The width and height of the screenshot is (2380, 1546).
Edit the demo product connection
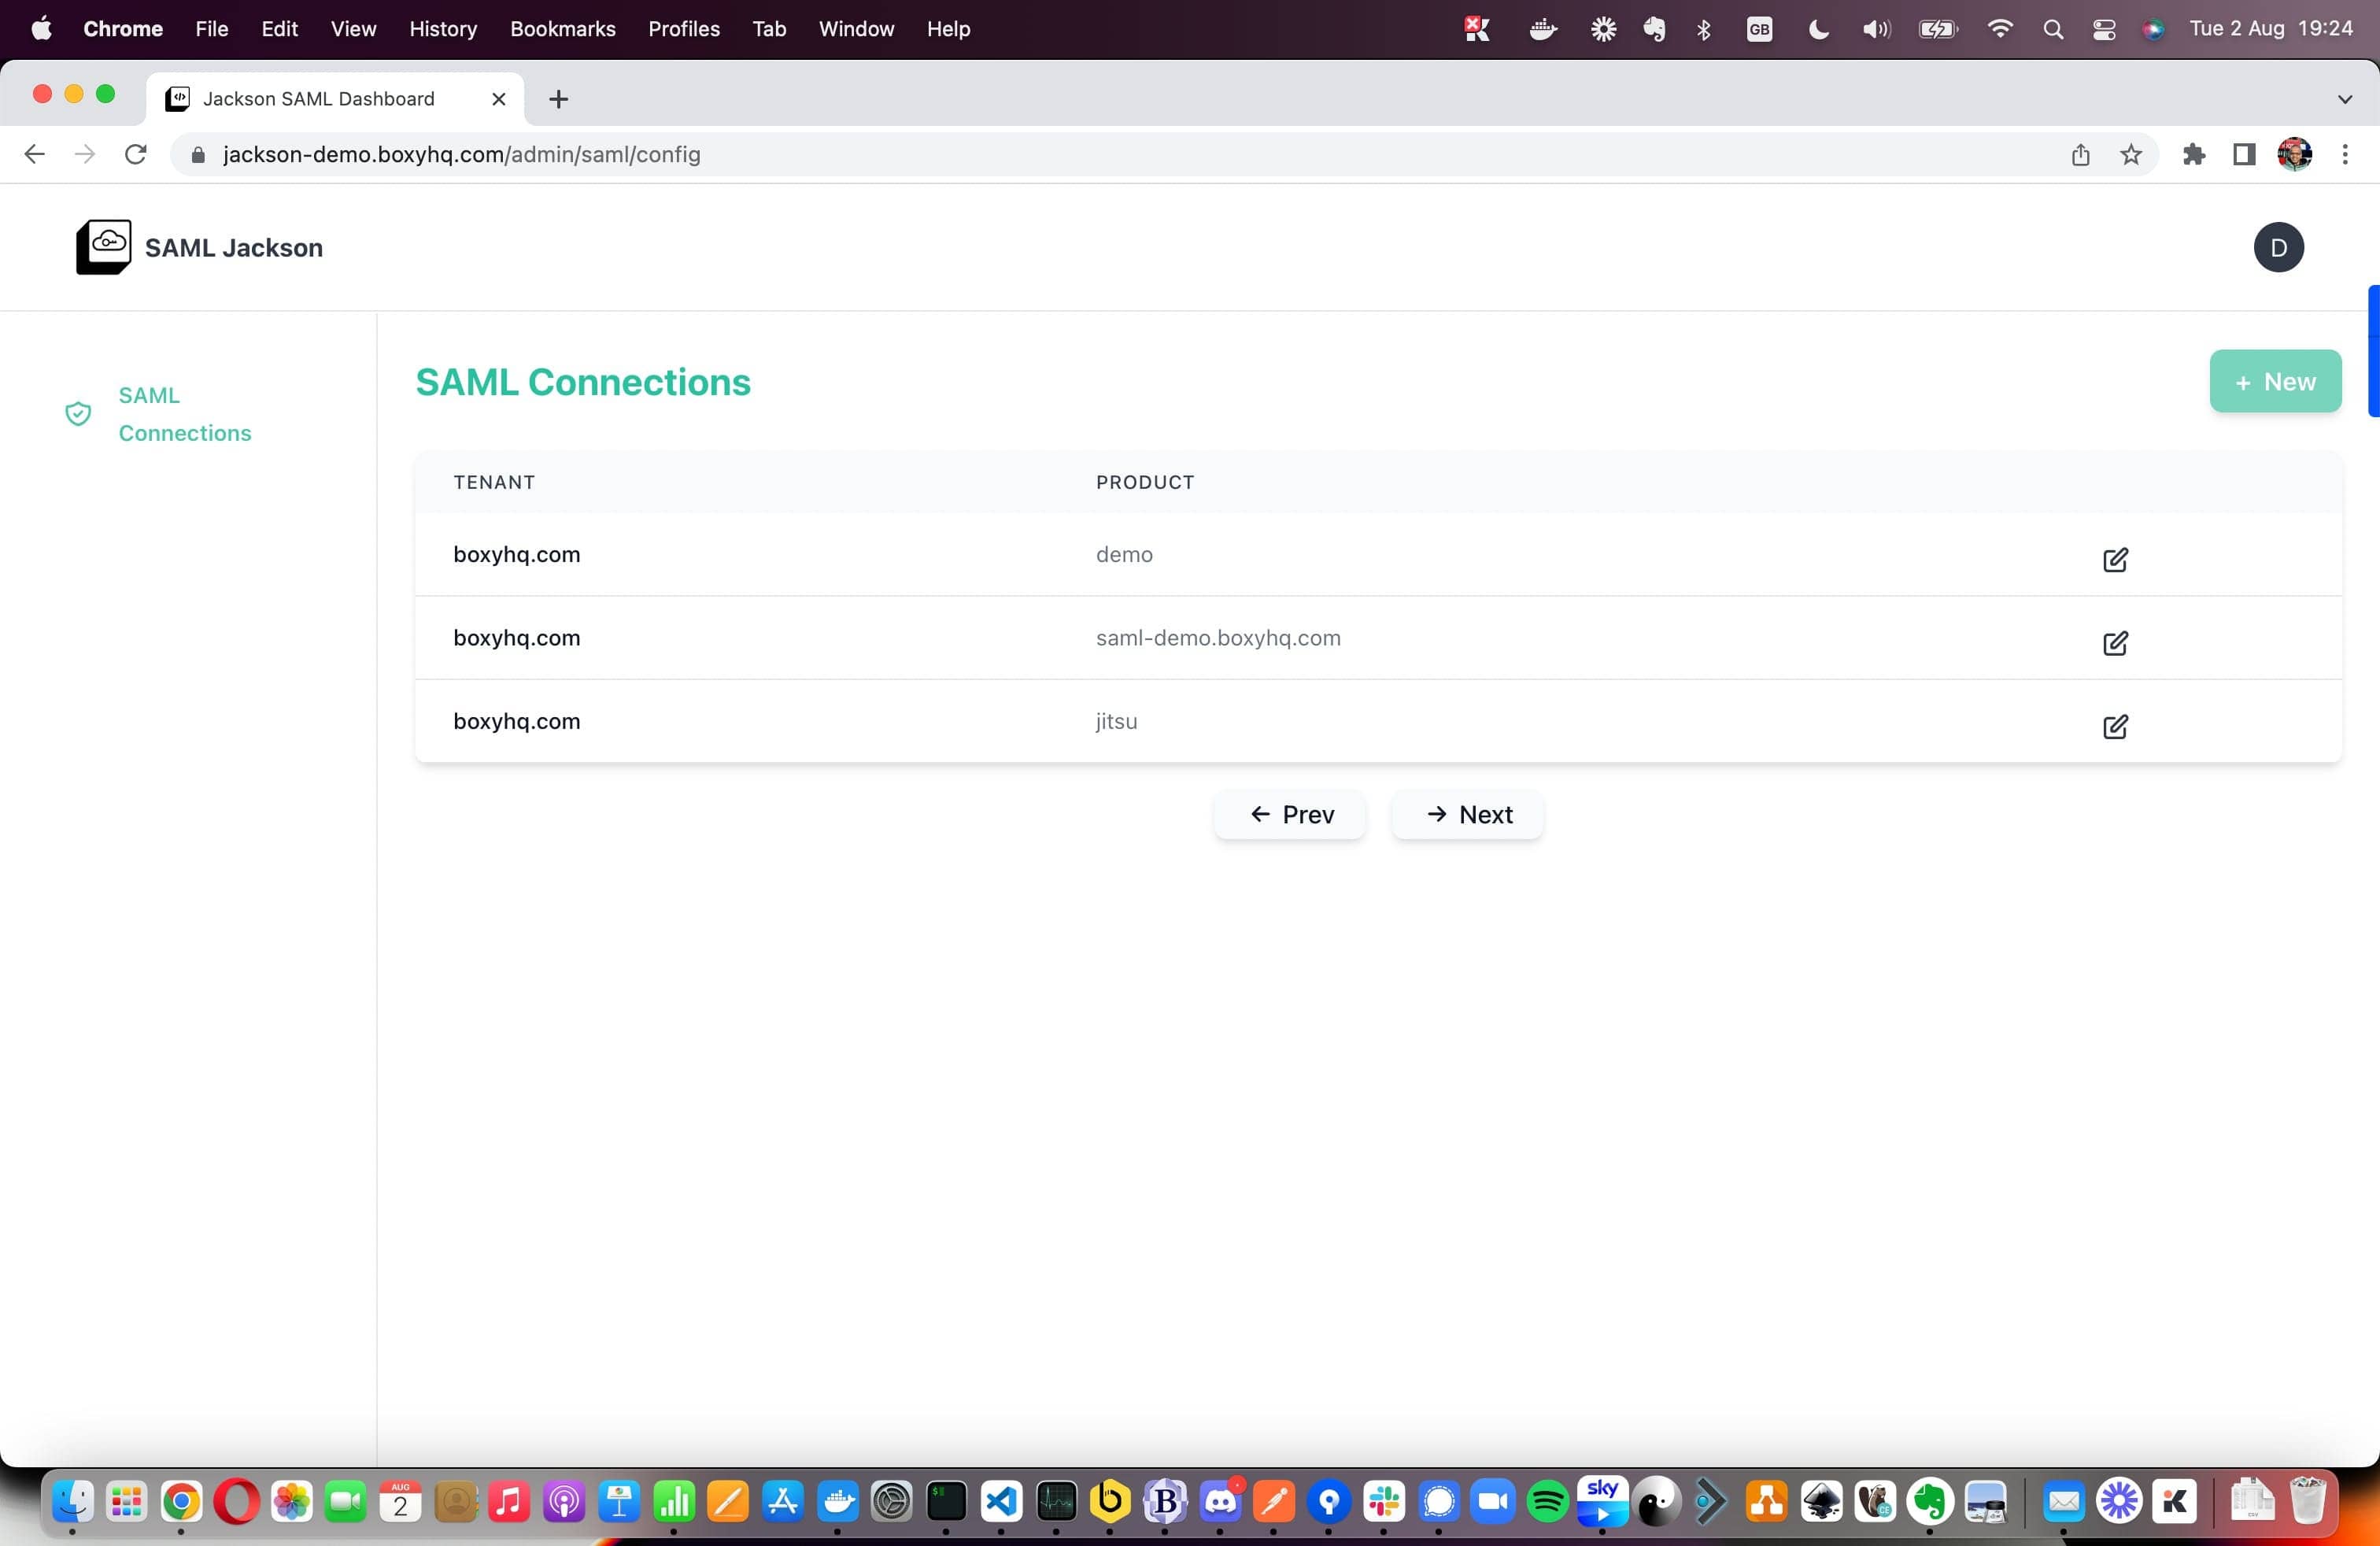[2115, 560]
